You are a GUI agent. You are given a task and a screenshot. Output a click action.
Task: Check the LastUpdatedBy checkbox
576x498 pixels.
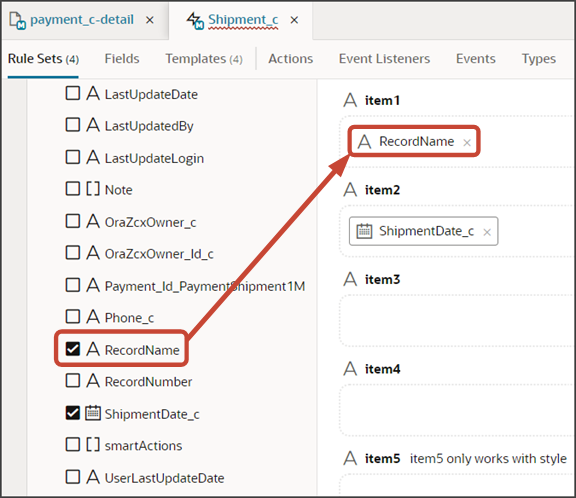[x=73, y=125]
